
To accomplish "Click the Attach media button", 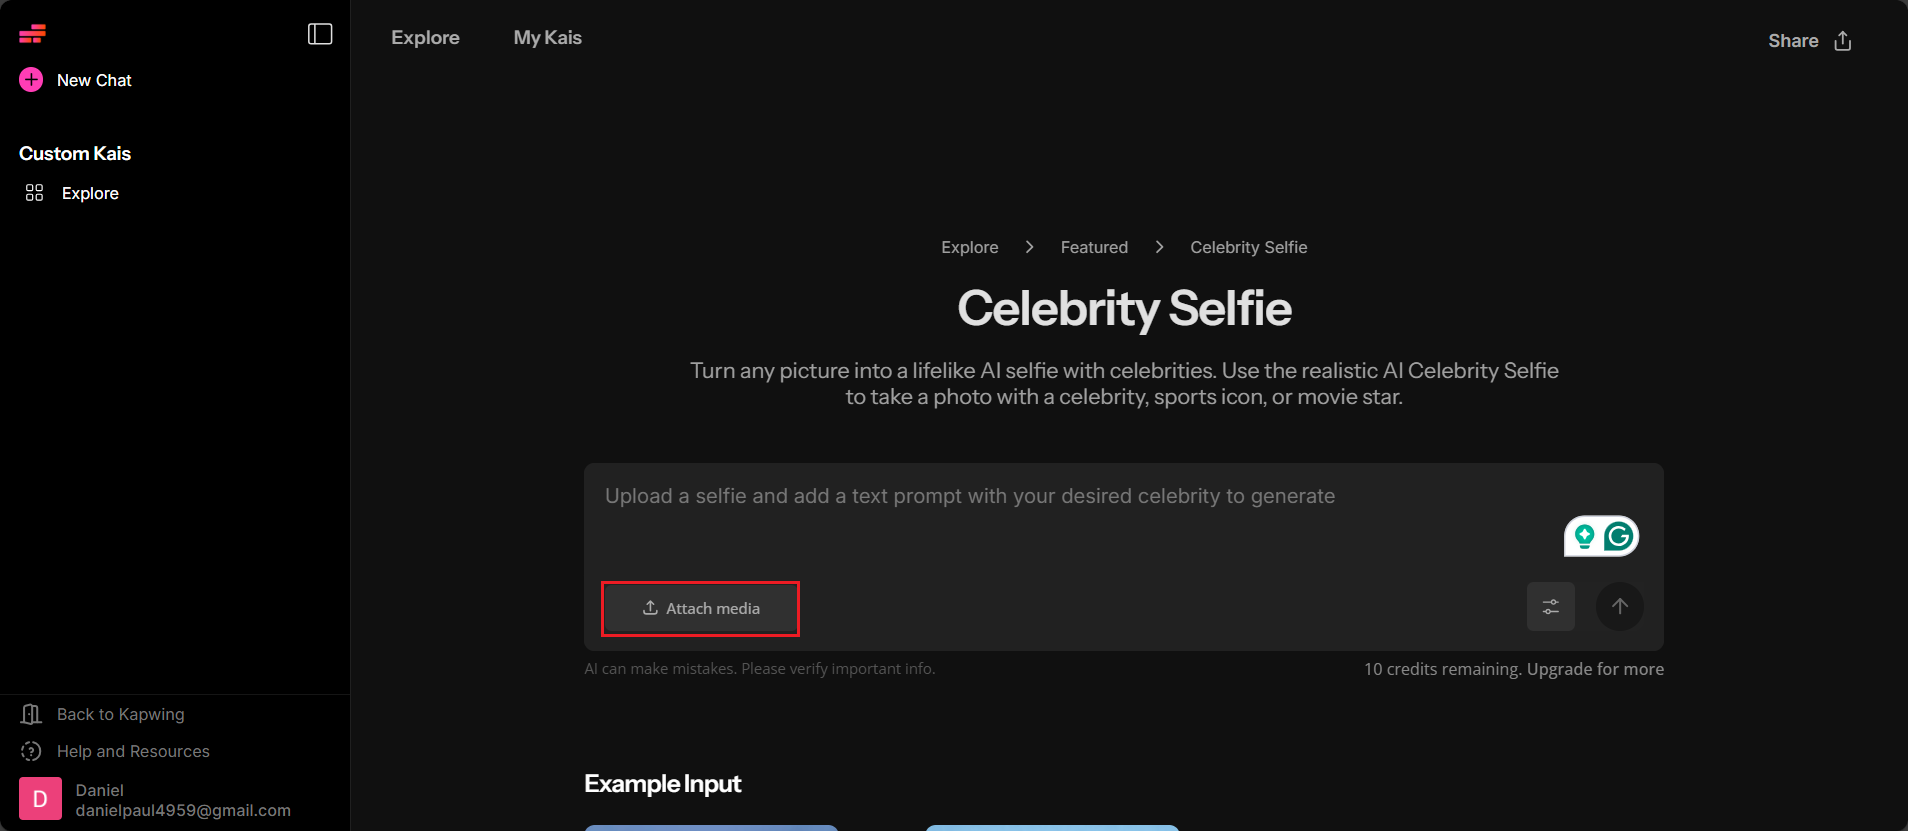I will click(x=700, y=608).
